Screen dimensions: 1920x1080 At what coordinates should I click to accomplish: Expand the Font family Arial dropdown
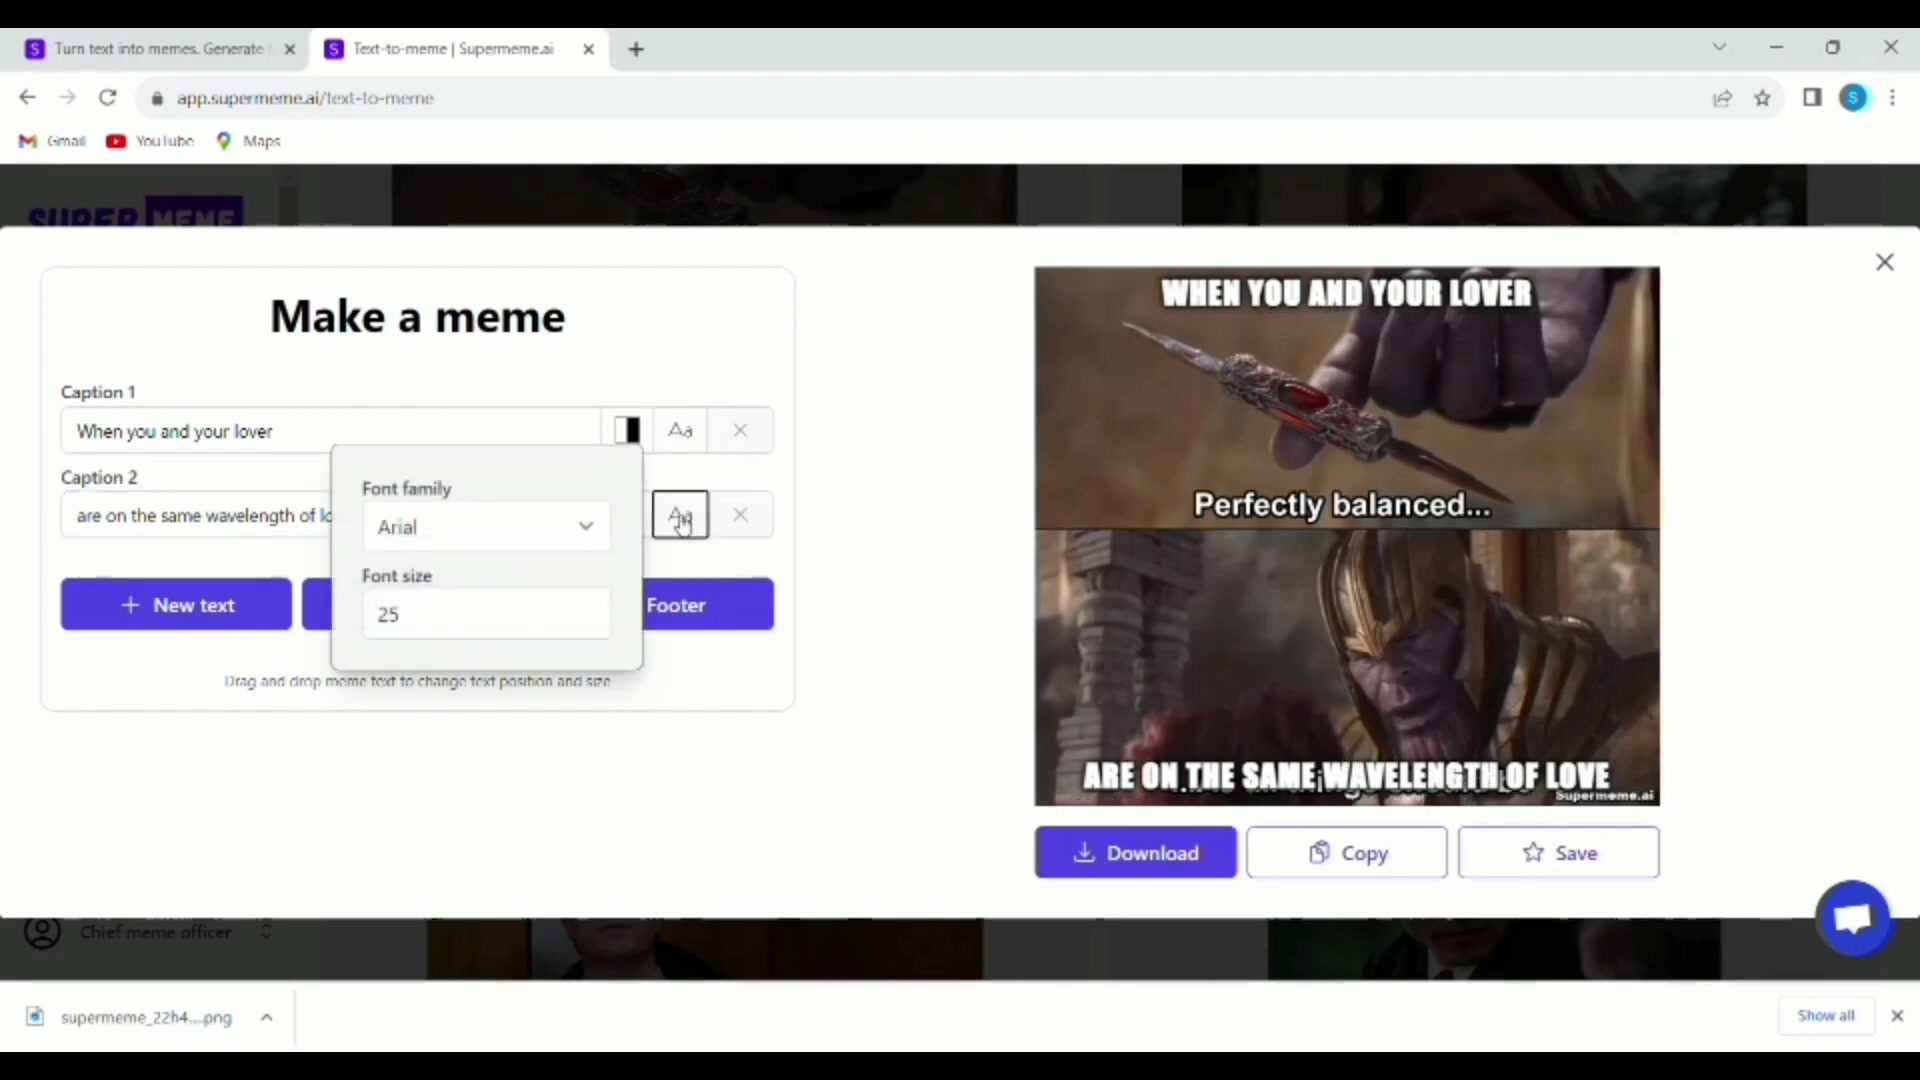pos(486,527)
